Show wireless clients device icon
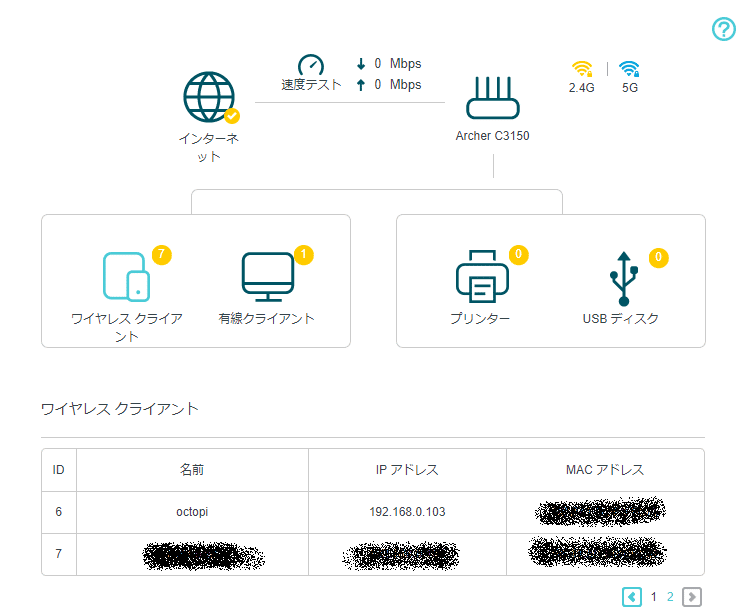 tap(126, 277)
